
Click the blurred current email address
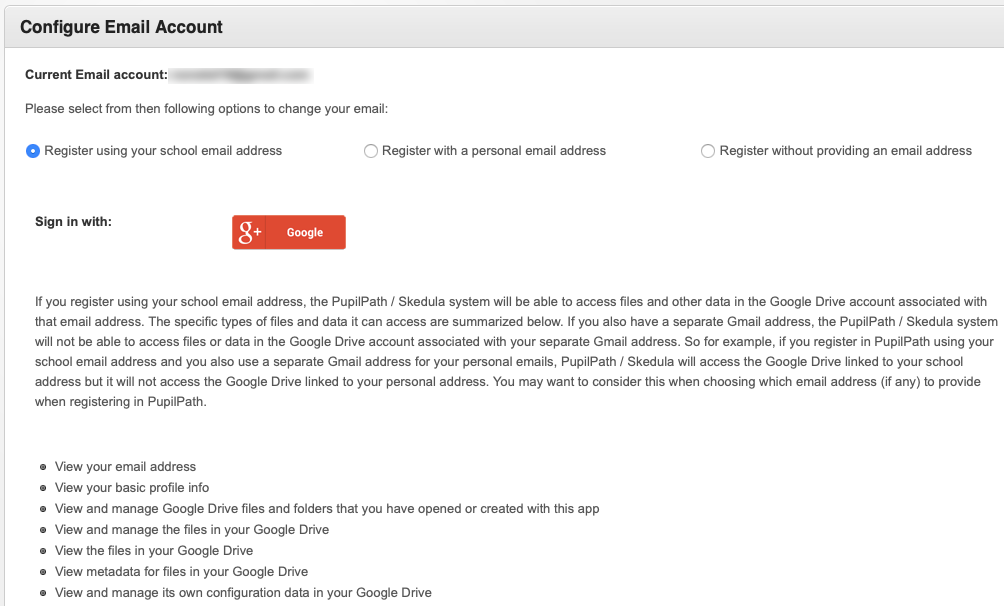click(241, 76)
